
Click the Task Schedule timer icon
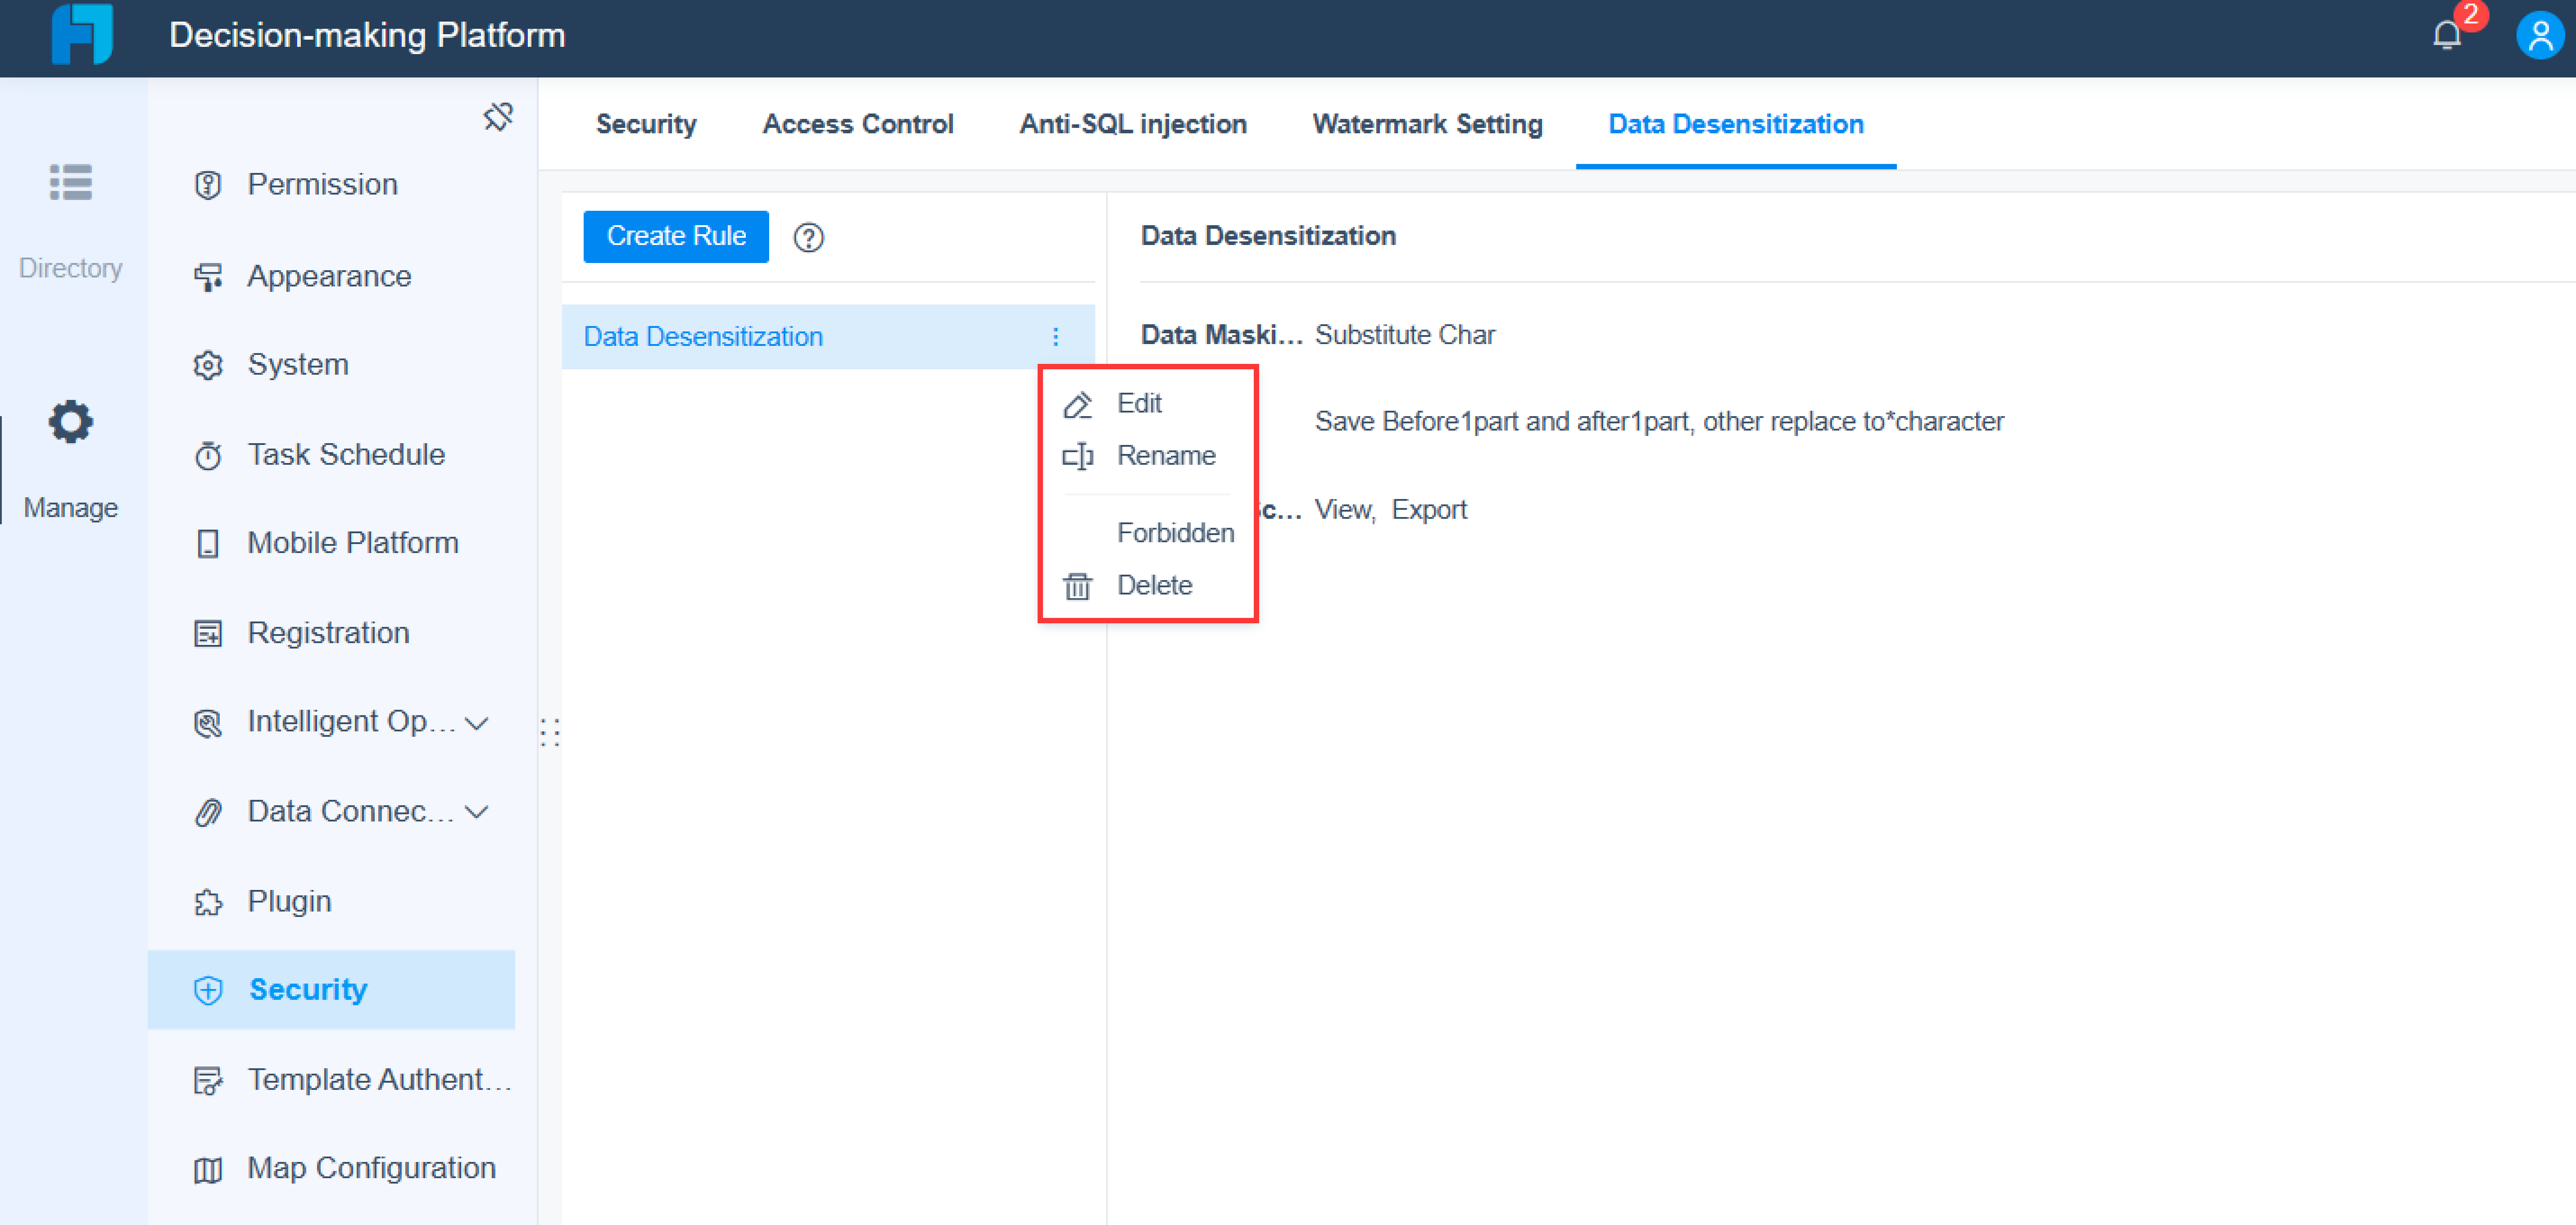point(208,456)
